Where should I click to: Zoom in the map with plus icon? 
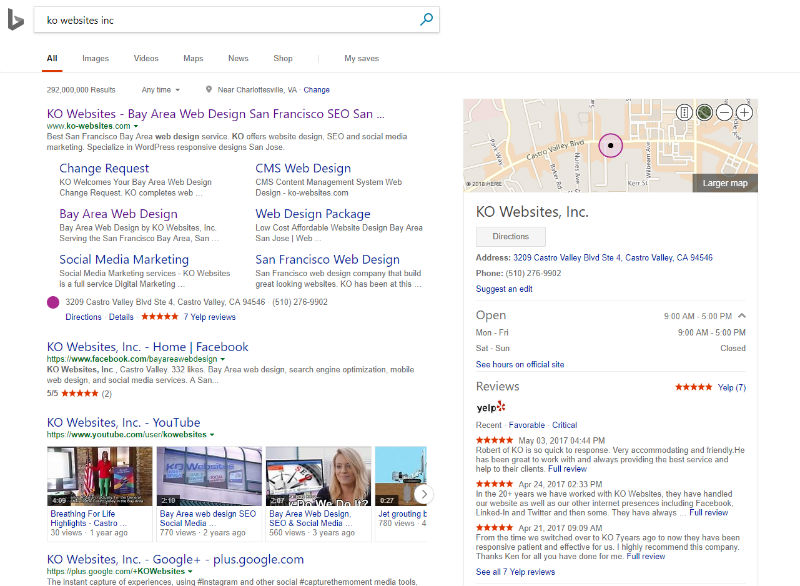coord(744,112)
